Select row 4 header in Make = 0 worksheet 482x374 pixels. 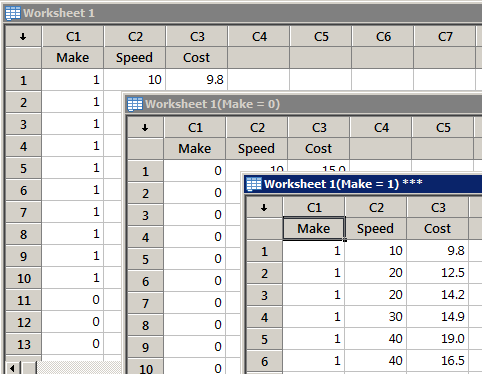click(x=145, y=237)
